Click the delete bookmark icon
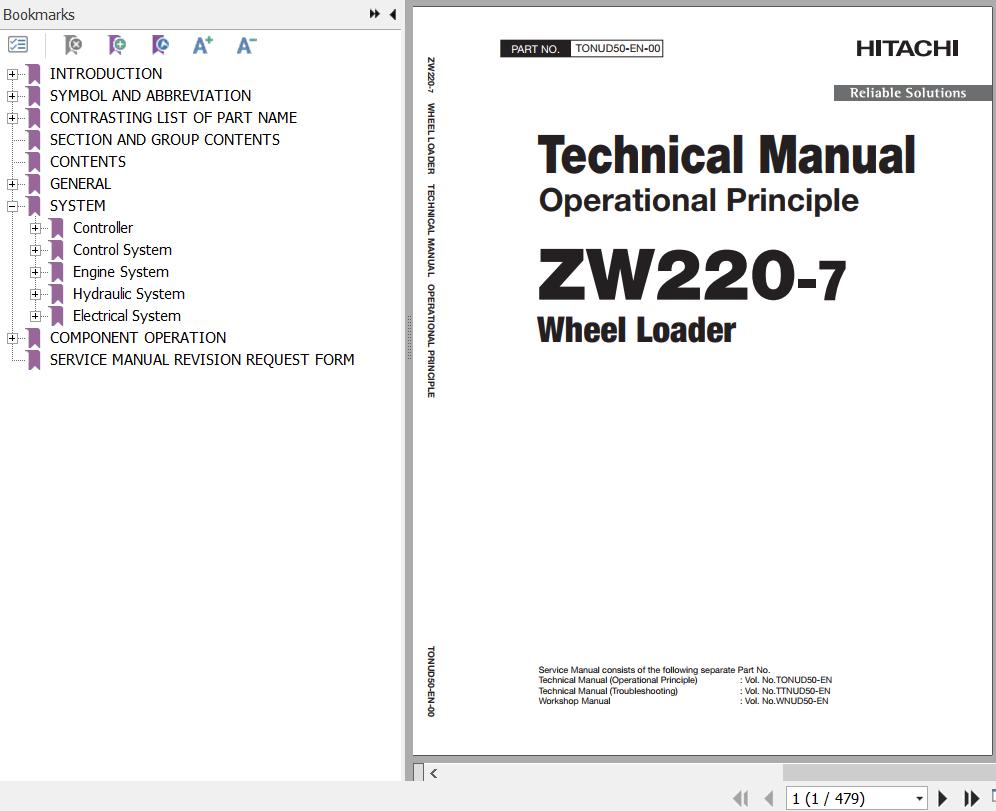The height and width of the screenshot is (811, 996). click(x=73, y=44)
